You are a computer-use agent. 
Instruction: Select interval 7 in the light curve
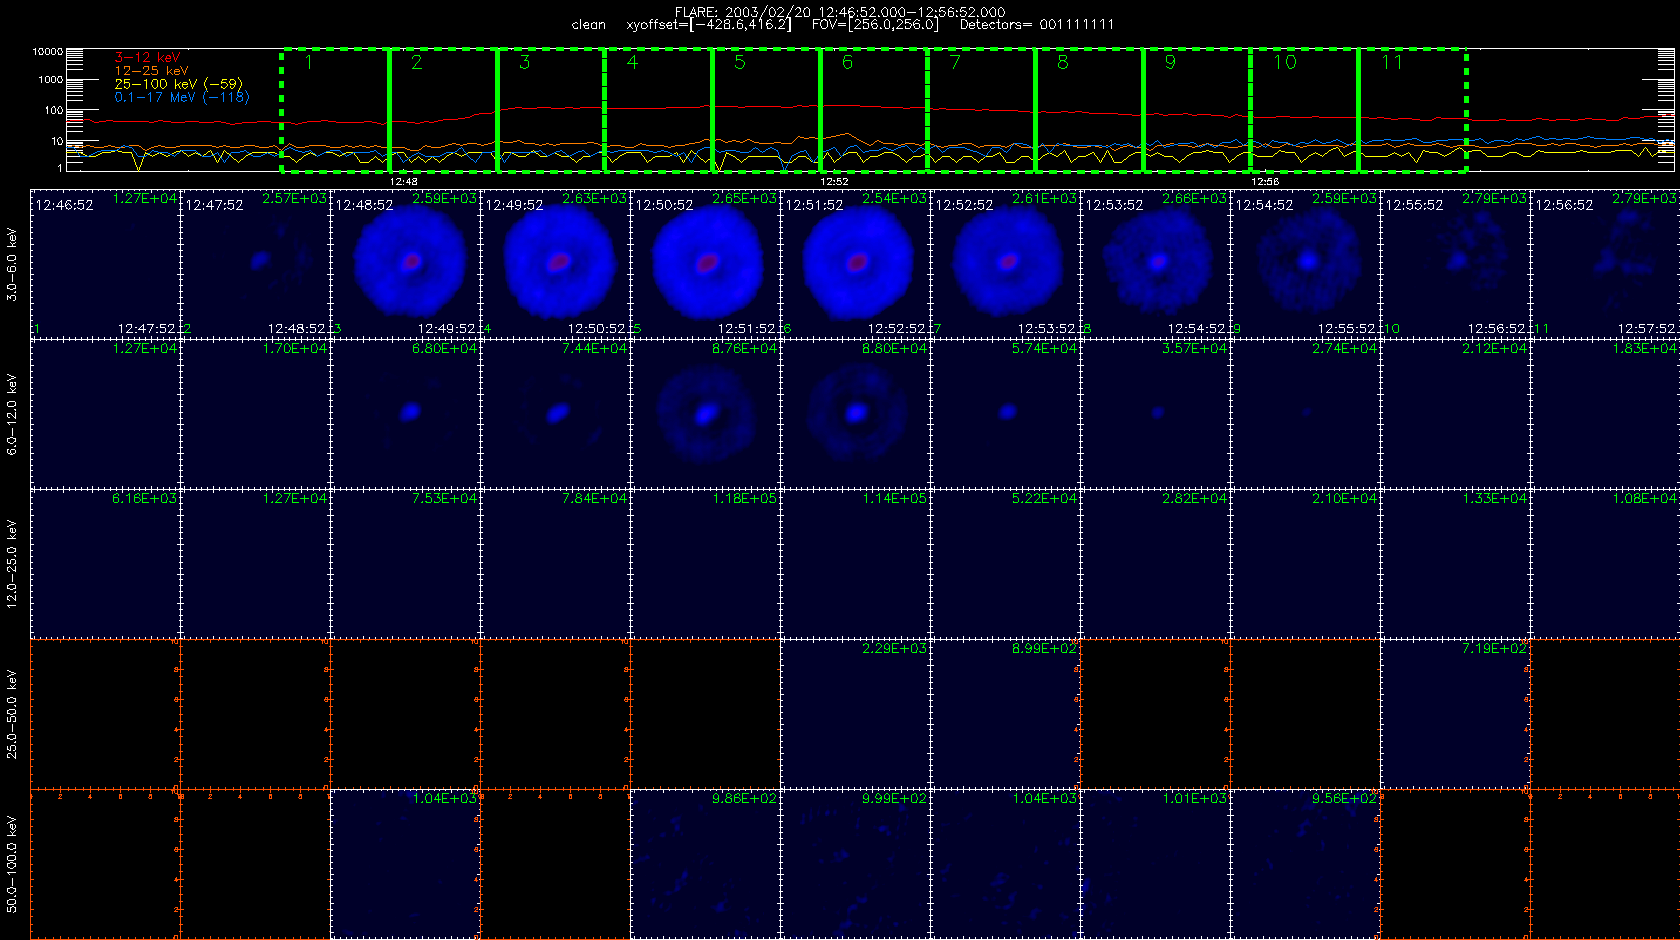pyautogui.click(x=982, y=110)
